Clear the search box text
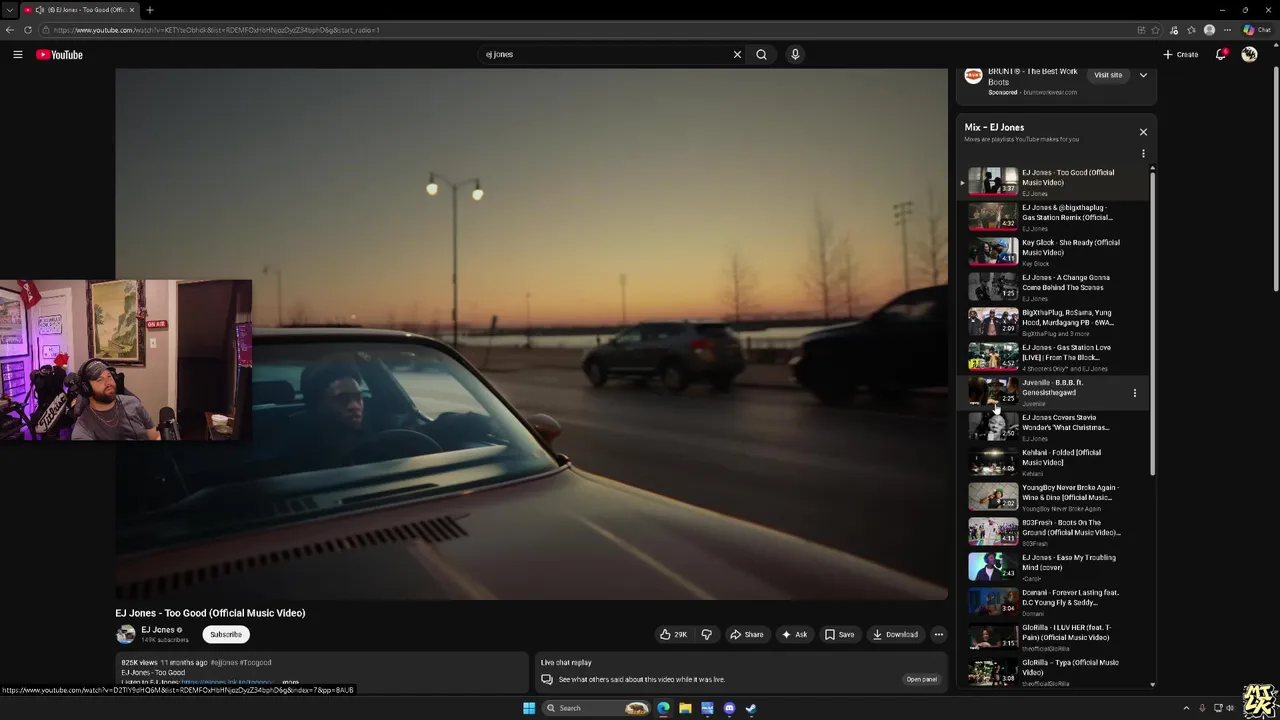Image resolution: width=1280 pixels, height=720 pixels. click(737, 55)
